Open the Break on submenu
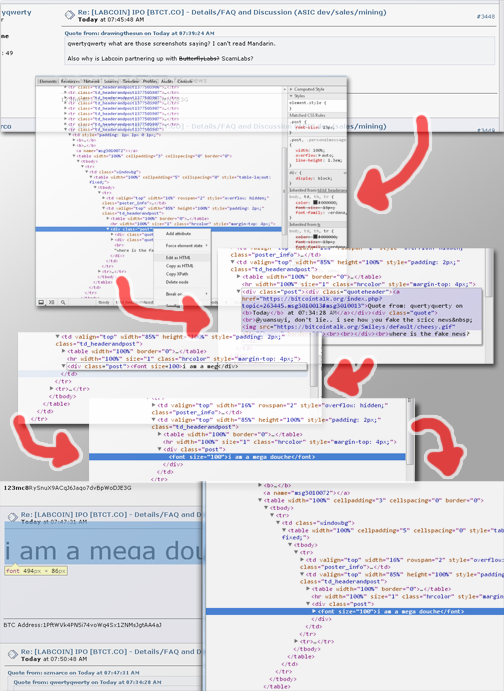The height and width of the screenshot is (691, 504). (182, 294)
